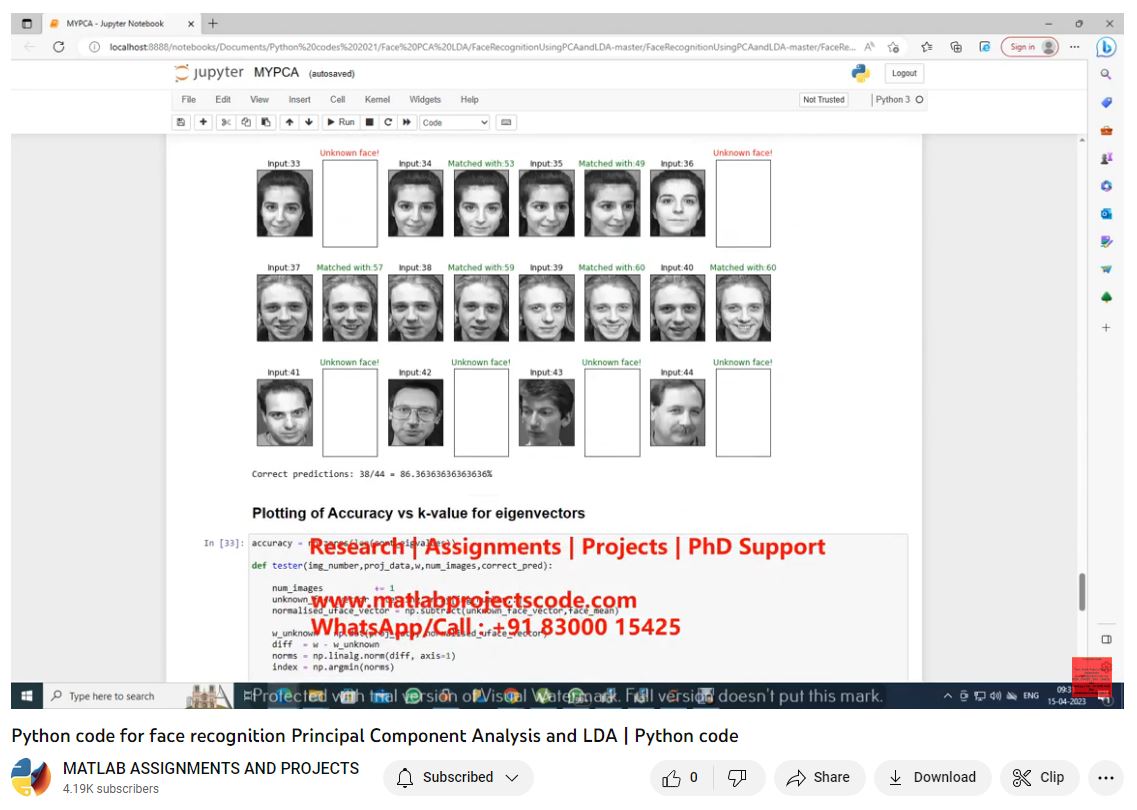Click the browser address bar URL
This screenshot has width=1137, height=810.
481,47
